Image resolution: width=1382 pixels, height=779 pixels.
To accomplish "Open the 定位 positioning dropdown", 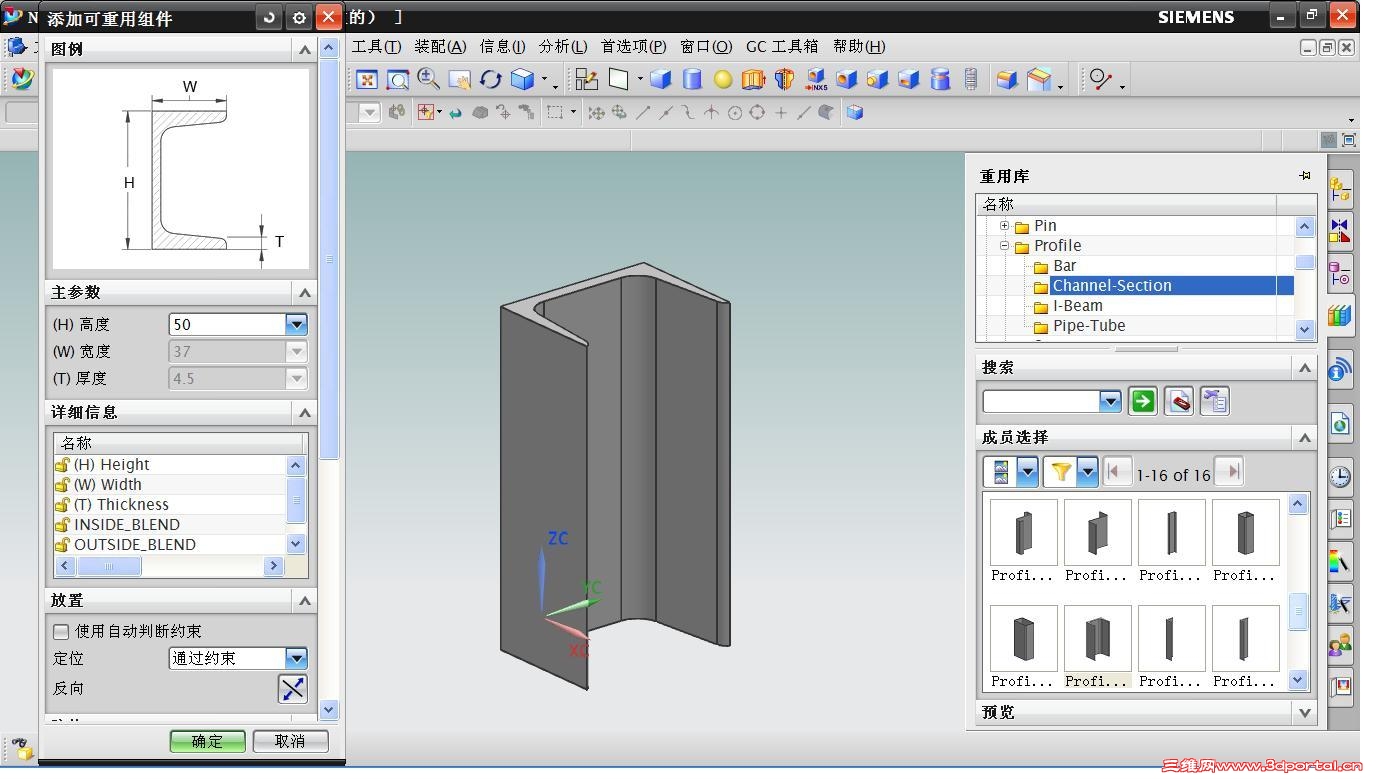I will click(x=296, y=658).
